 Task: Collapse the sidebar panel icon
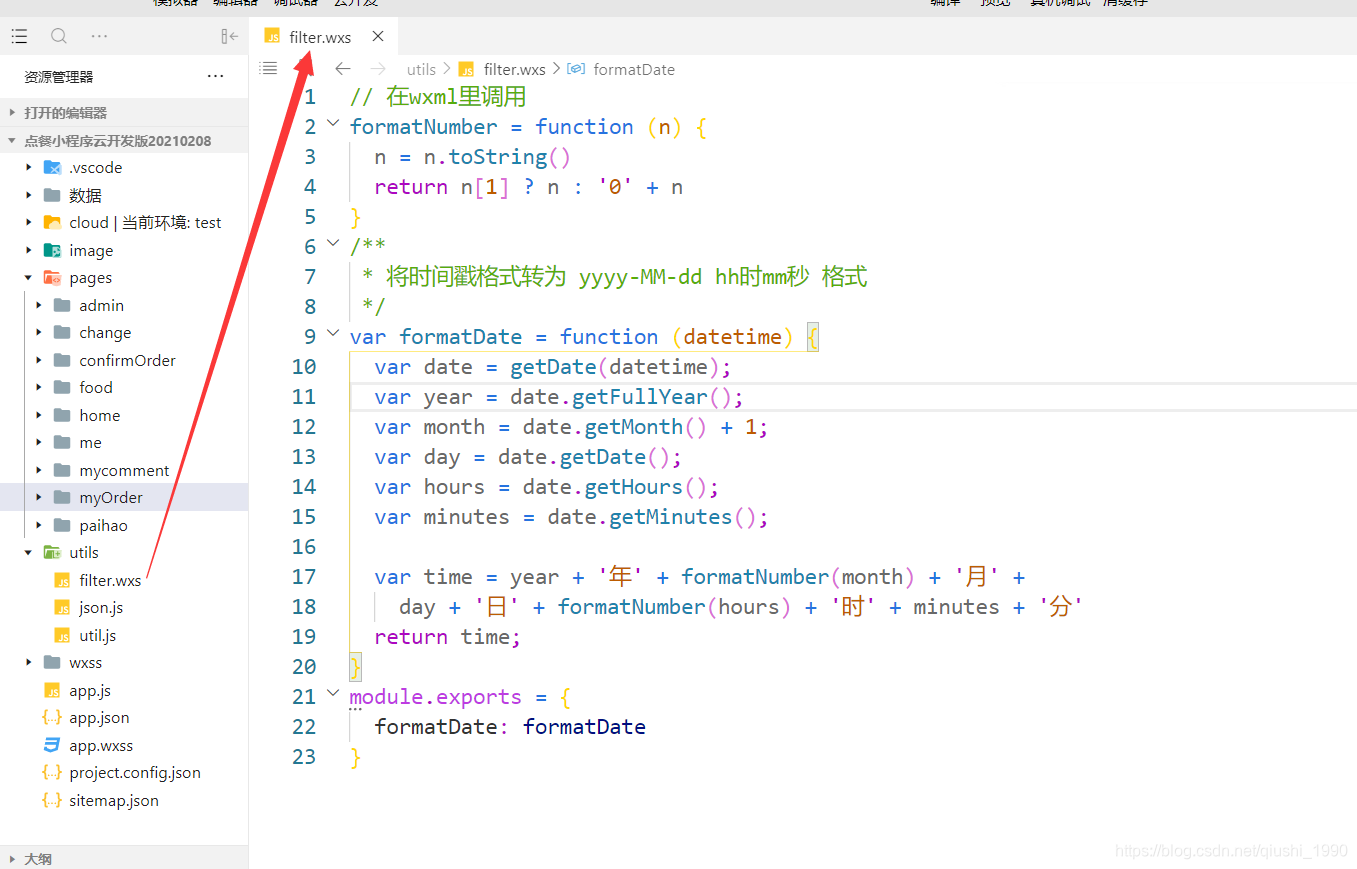[x=229, y=36]
